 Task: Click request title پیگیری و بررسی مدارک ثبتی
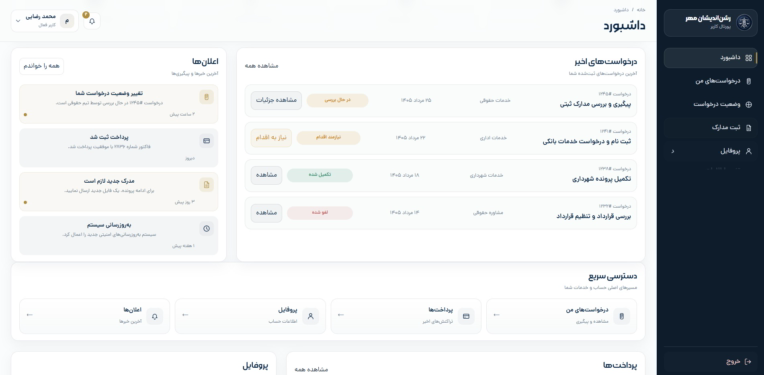click(x=595, y=104)
